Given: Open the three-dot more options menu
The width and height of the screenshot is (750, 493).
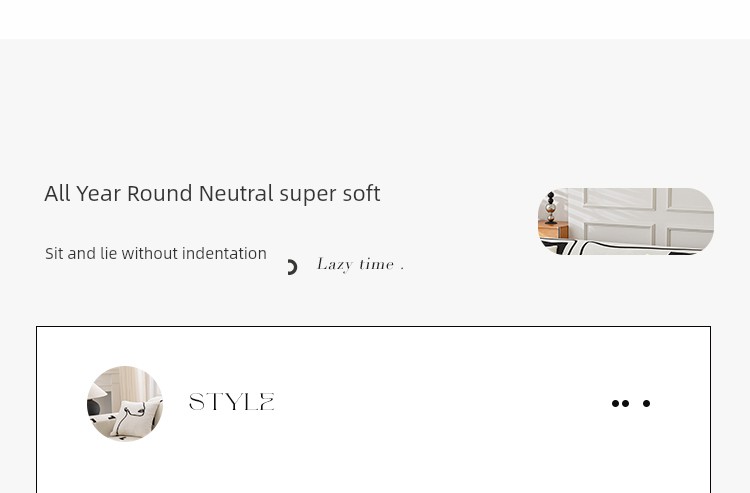Looking at the screenshot, I should [x=631, y=404].
